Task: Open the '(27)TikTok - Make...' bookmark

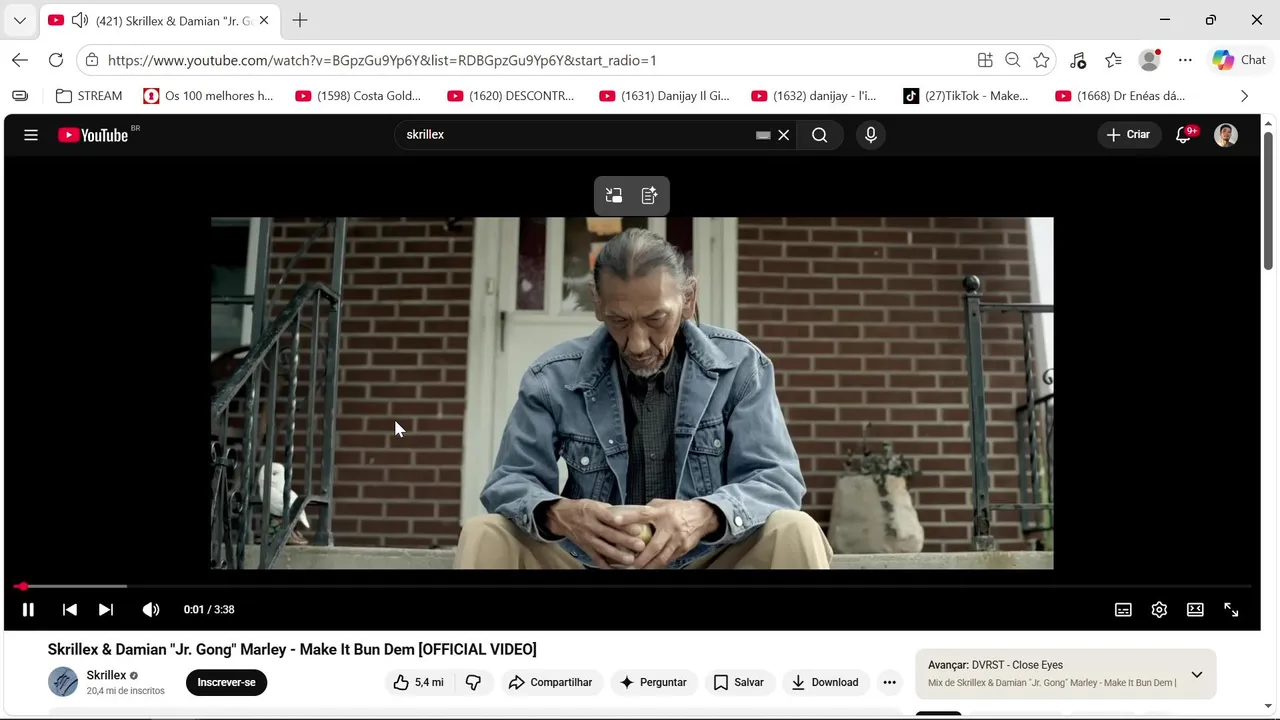Action: 966,96
